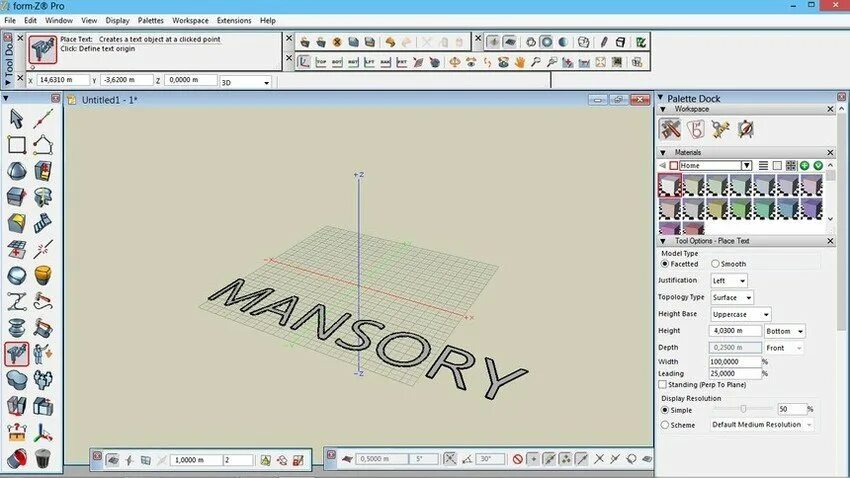Click the red no-snap circle icon
The height and width of the screenshot is (478, 850).
click(x=517, y=459)
